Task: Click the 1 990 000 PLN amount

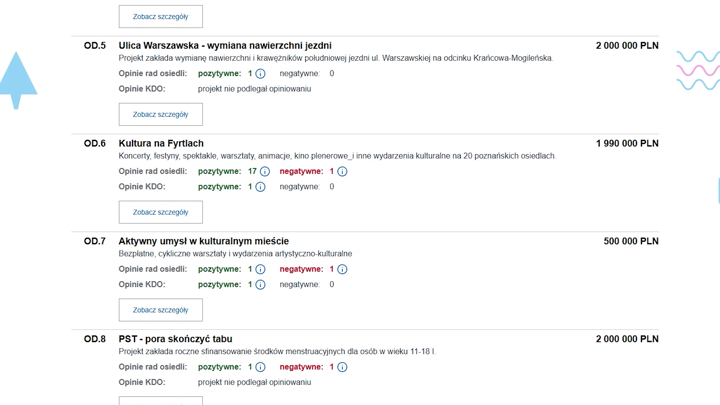Action: pyautogui.click(x=627, y=144)
